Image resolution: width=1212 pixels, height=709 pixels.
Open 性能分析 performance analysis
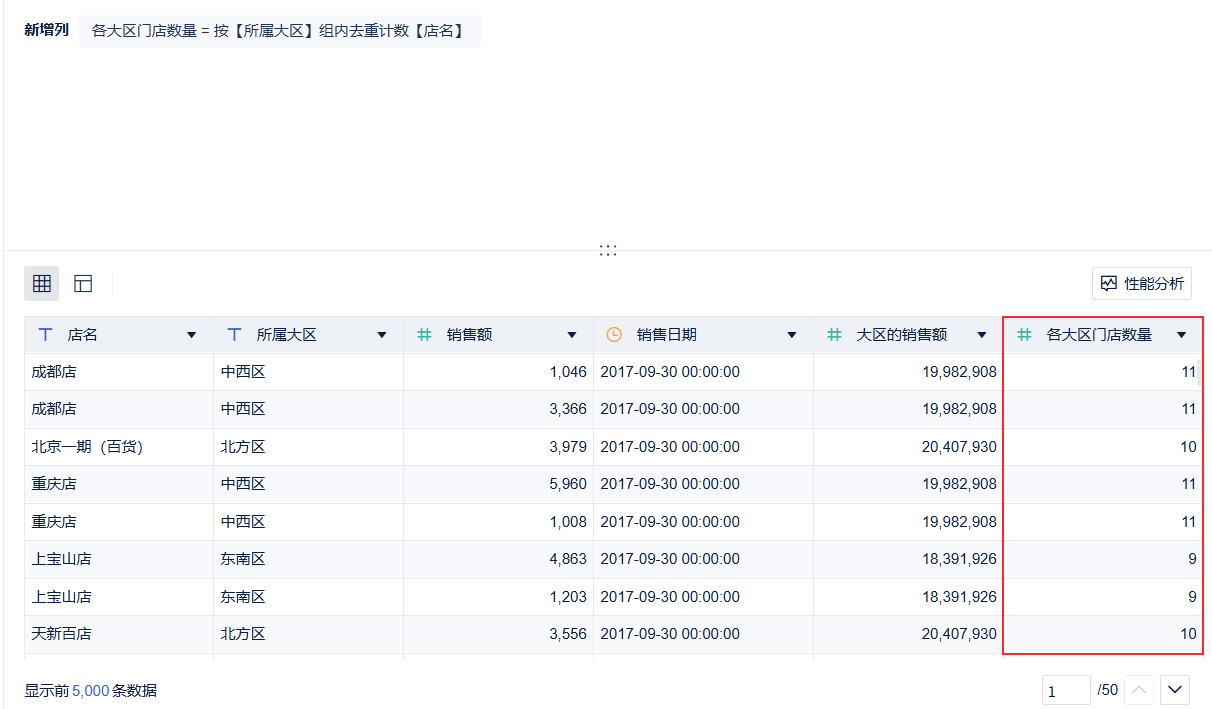click(x=1142, y=283)
